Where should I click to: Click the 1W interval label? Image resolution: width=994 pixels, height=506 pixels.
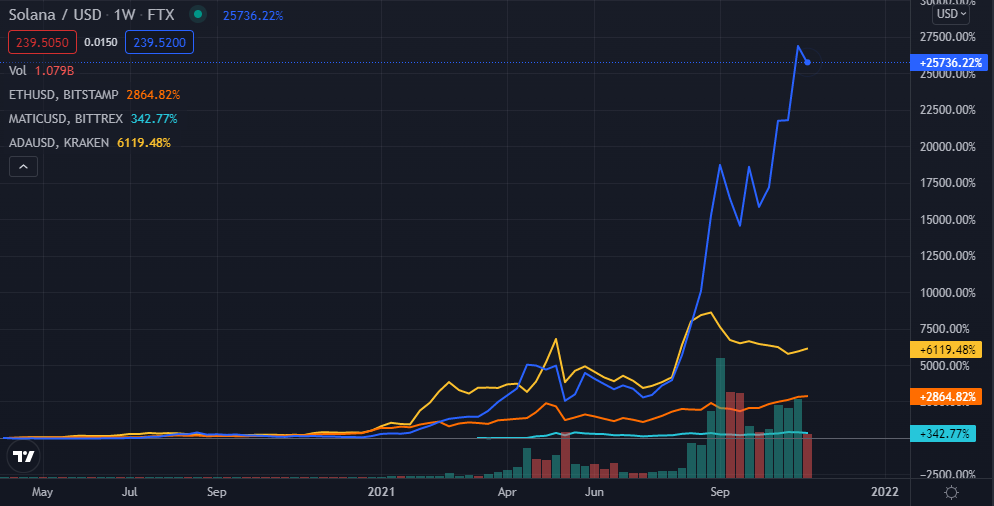[x=124, y=15]
